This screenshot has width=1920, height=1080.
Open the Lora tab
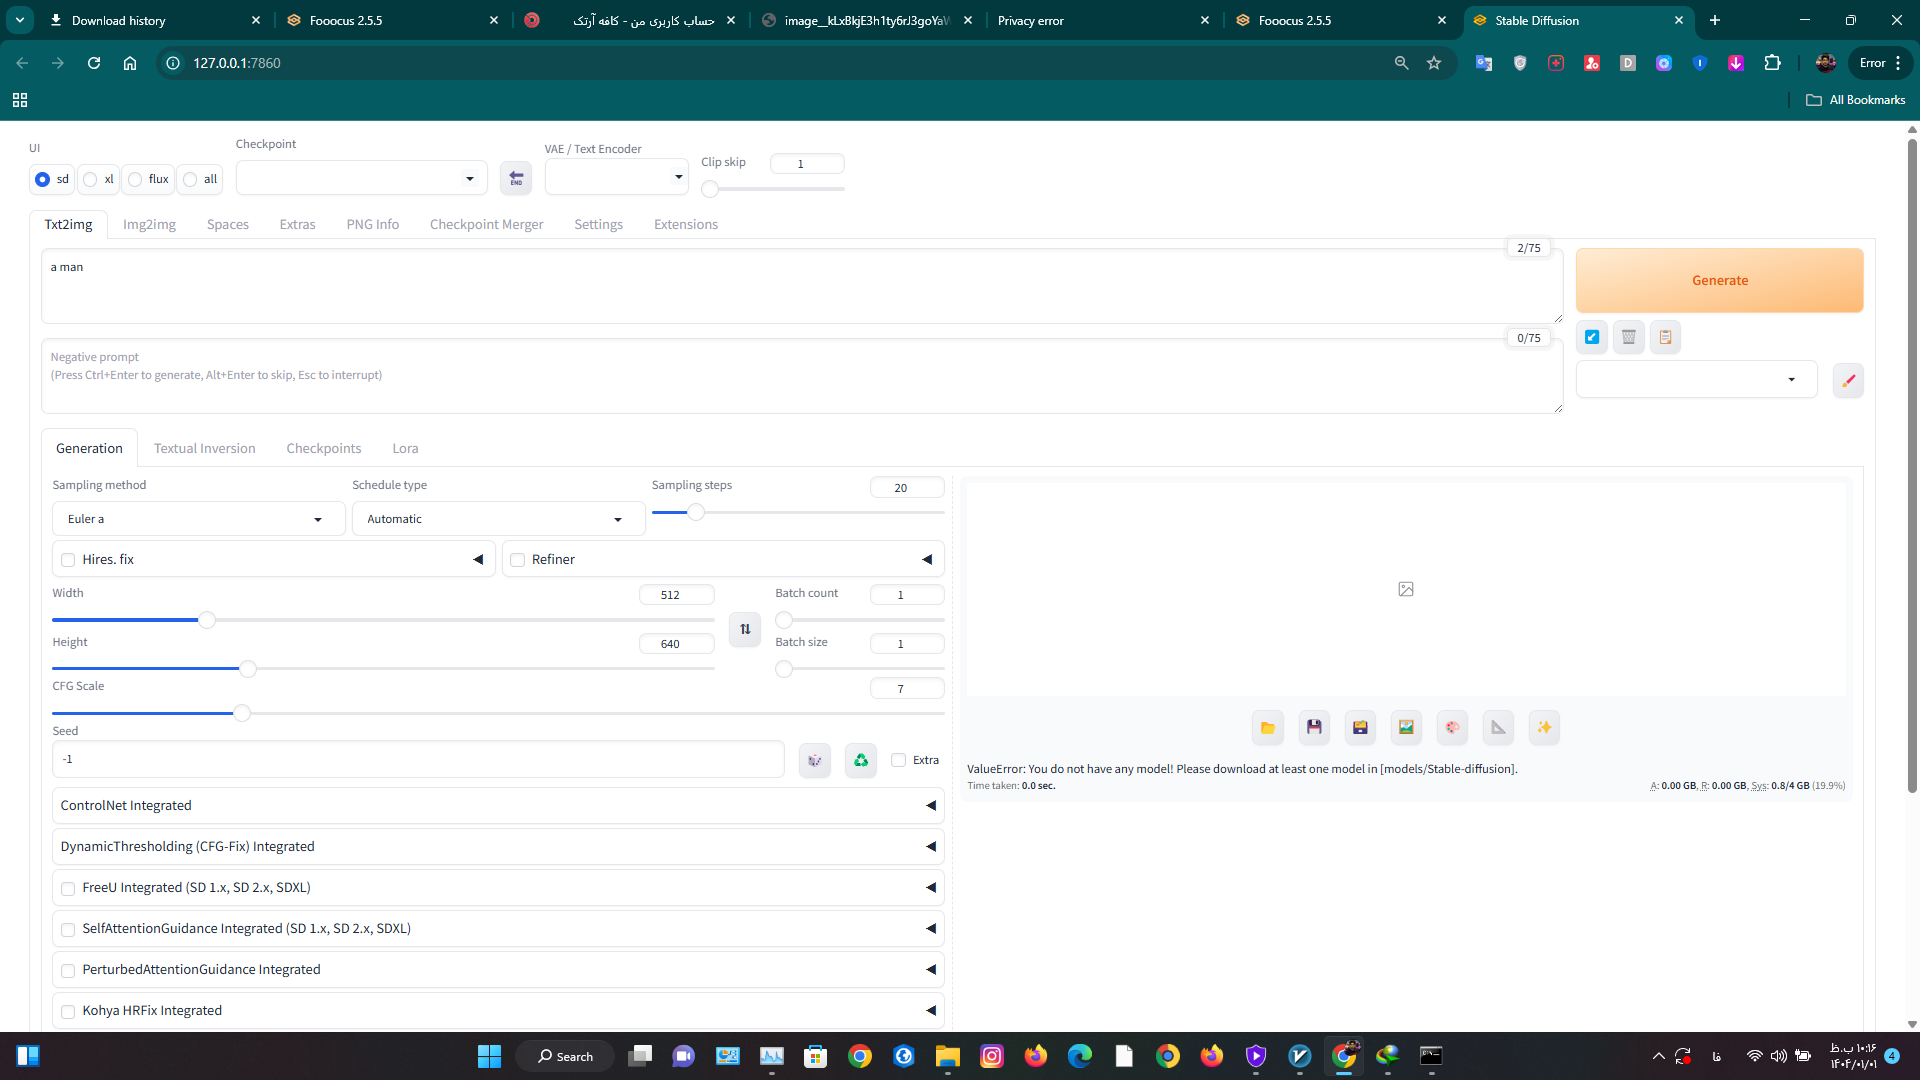(x=405, y=448)
